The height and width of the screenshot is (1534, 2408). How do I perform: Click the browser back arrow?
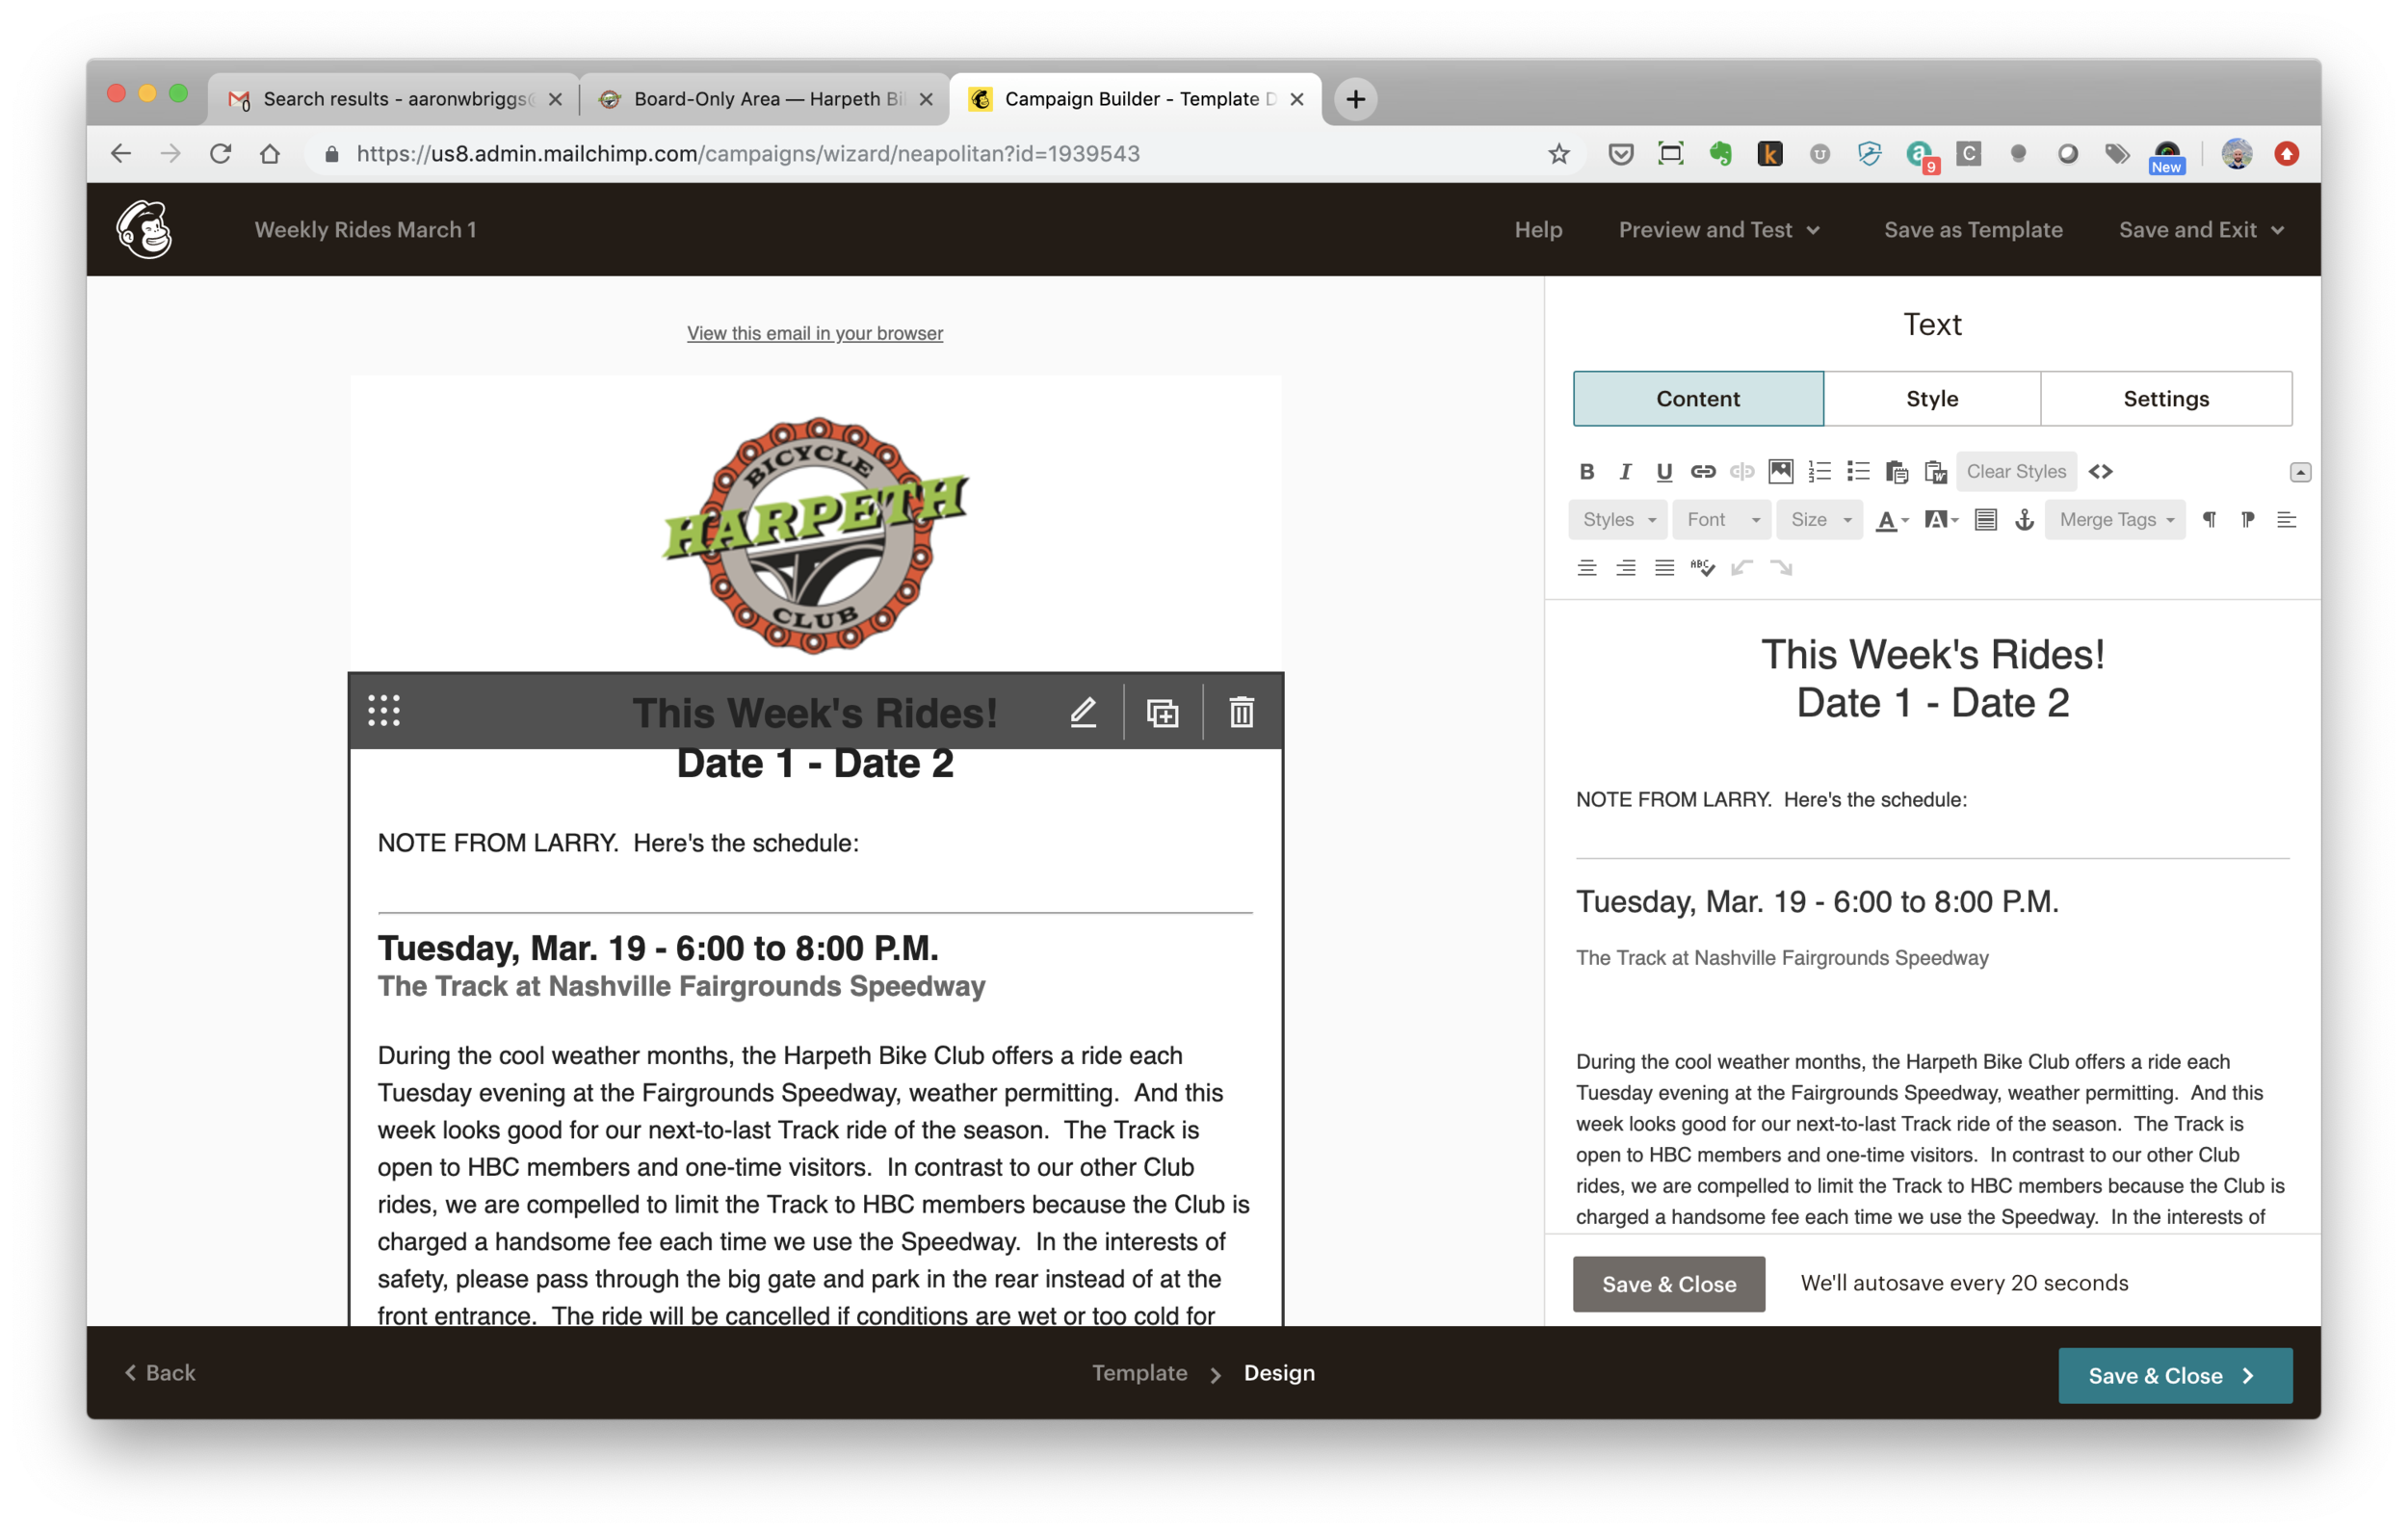(121, 153)
